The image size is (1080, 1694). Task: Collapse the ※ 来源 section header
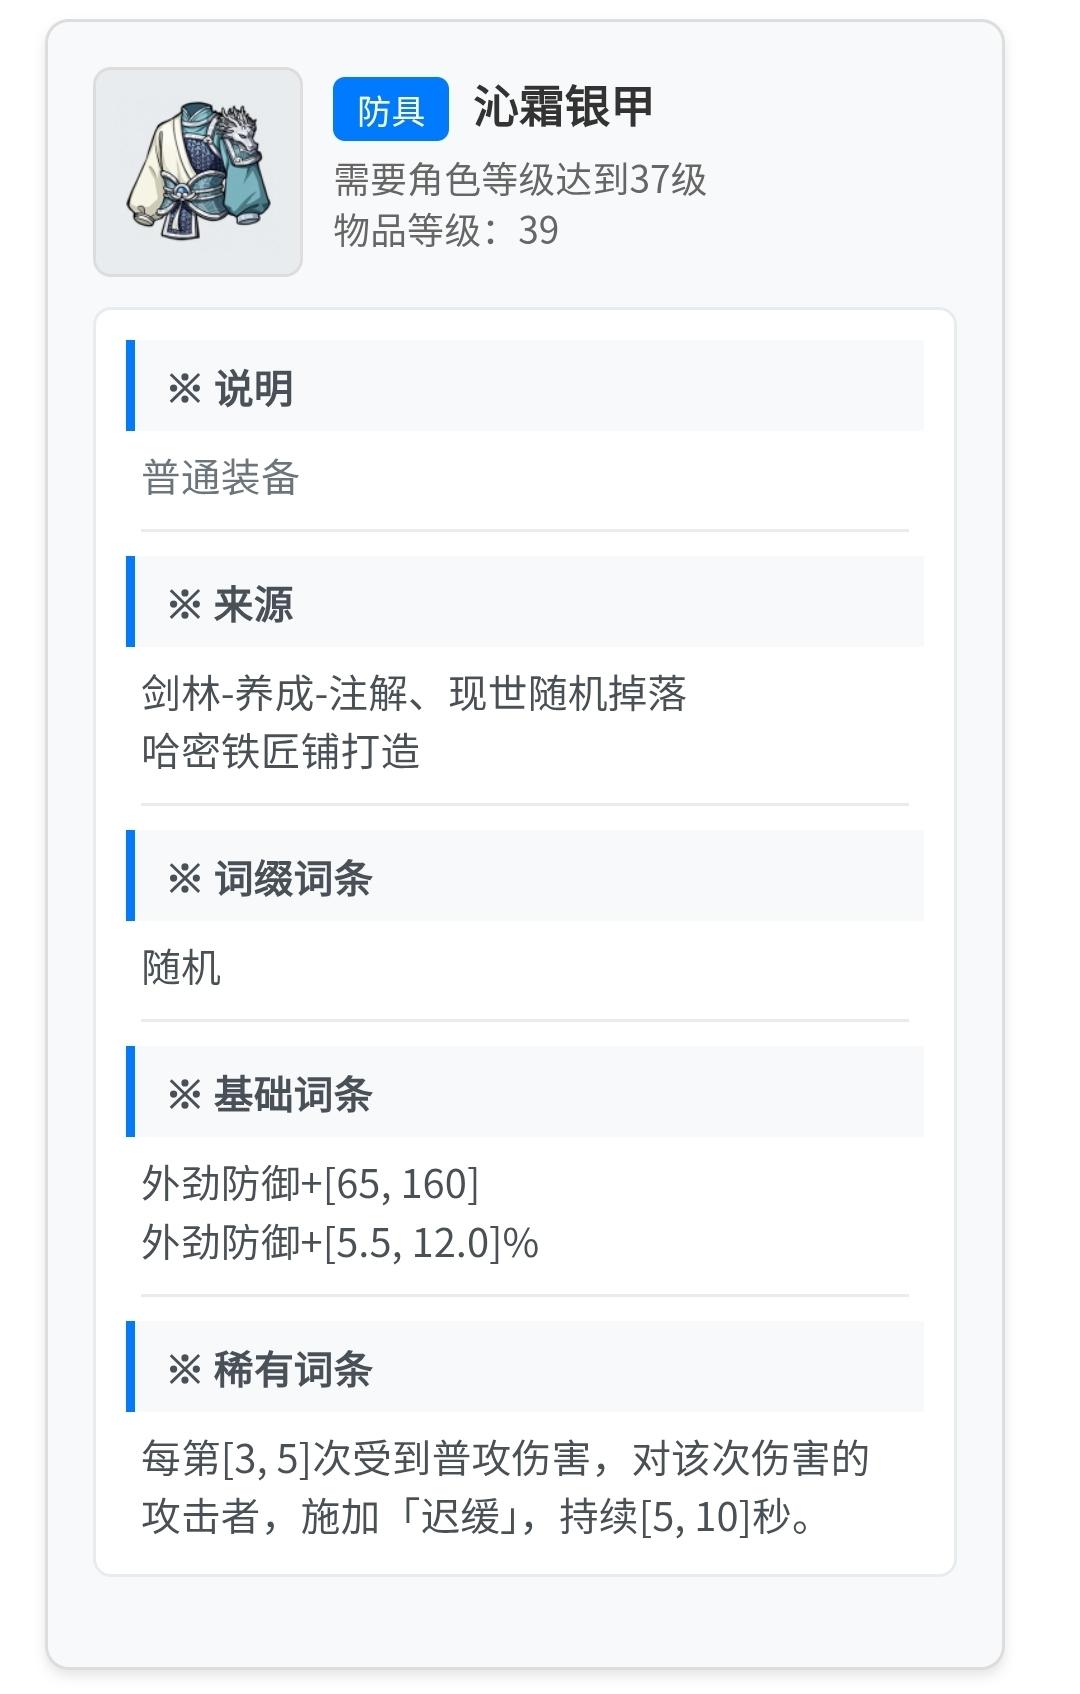point(525,603)
